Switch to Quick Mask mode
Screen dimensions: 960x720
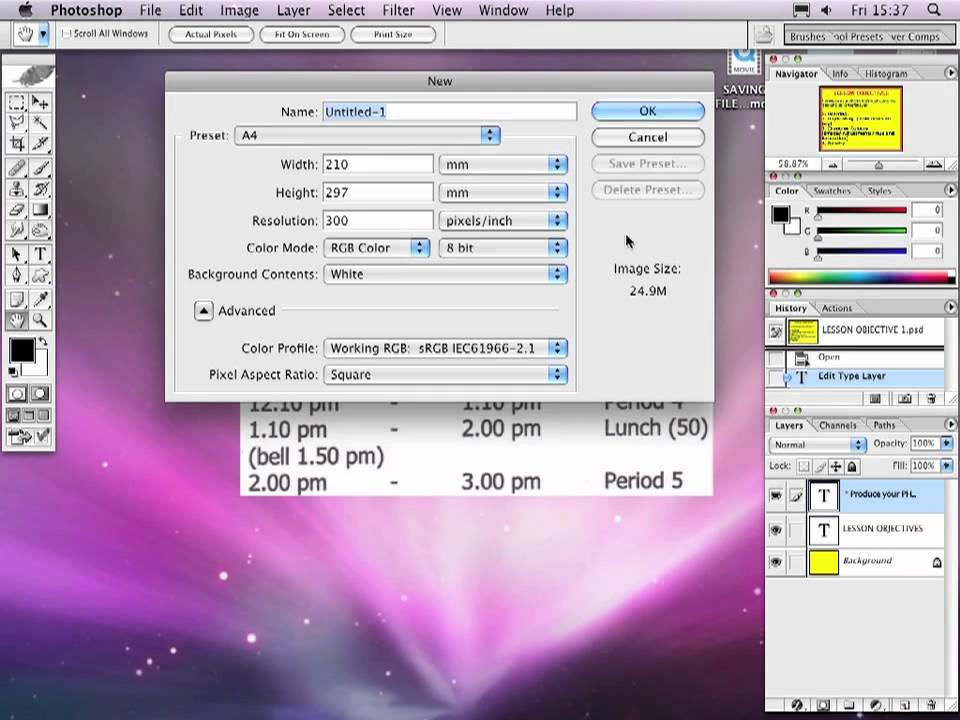pos(40,394)
